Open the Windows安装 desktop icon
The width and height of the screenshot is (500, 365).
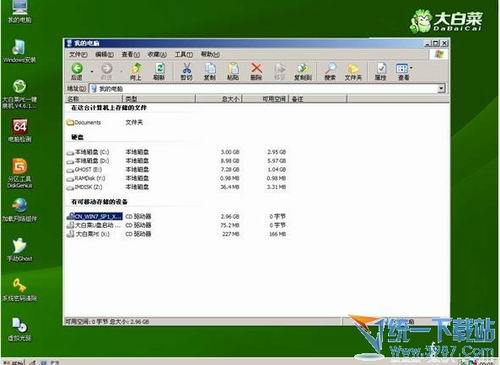(x=19, y=51)
